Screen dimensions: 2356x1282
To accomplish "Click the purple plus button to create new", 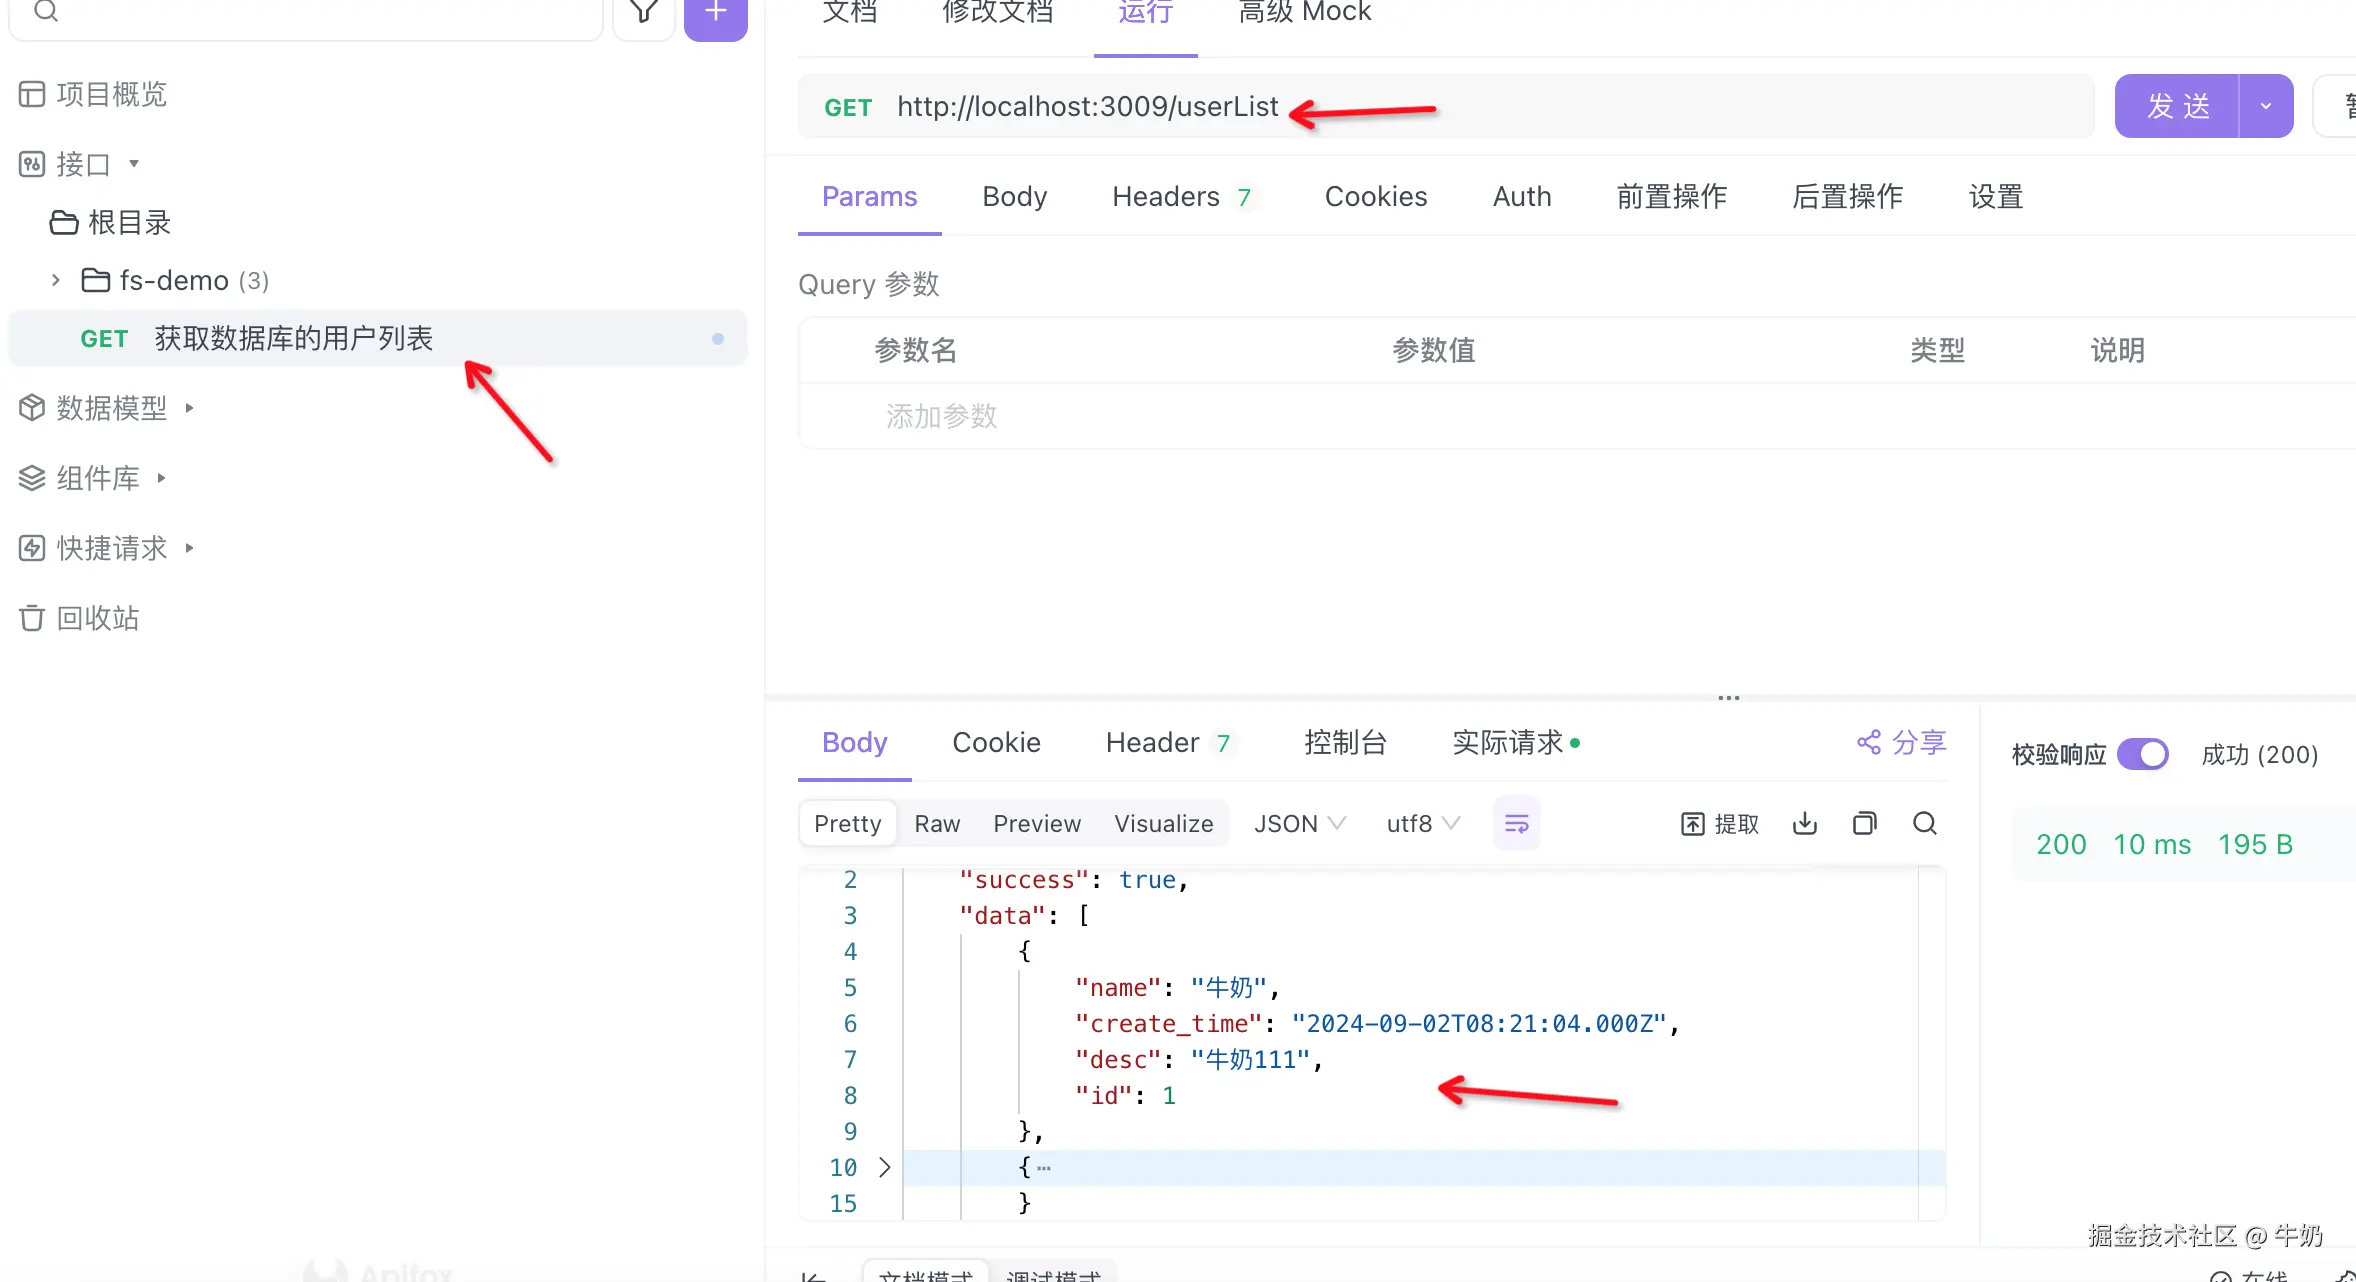I will click(x=715, y=12).
